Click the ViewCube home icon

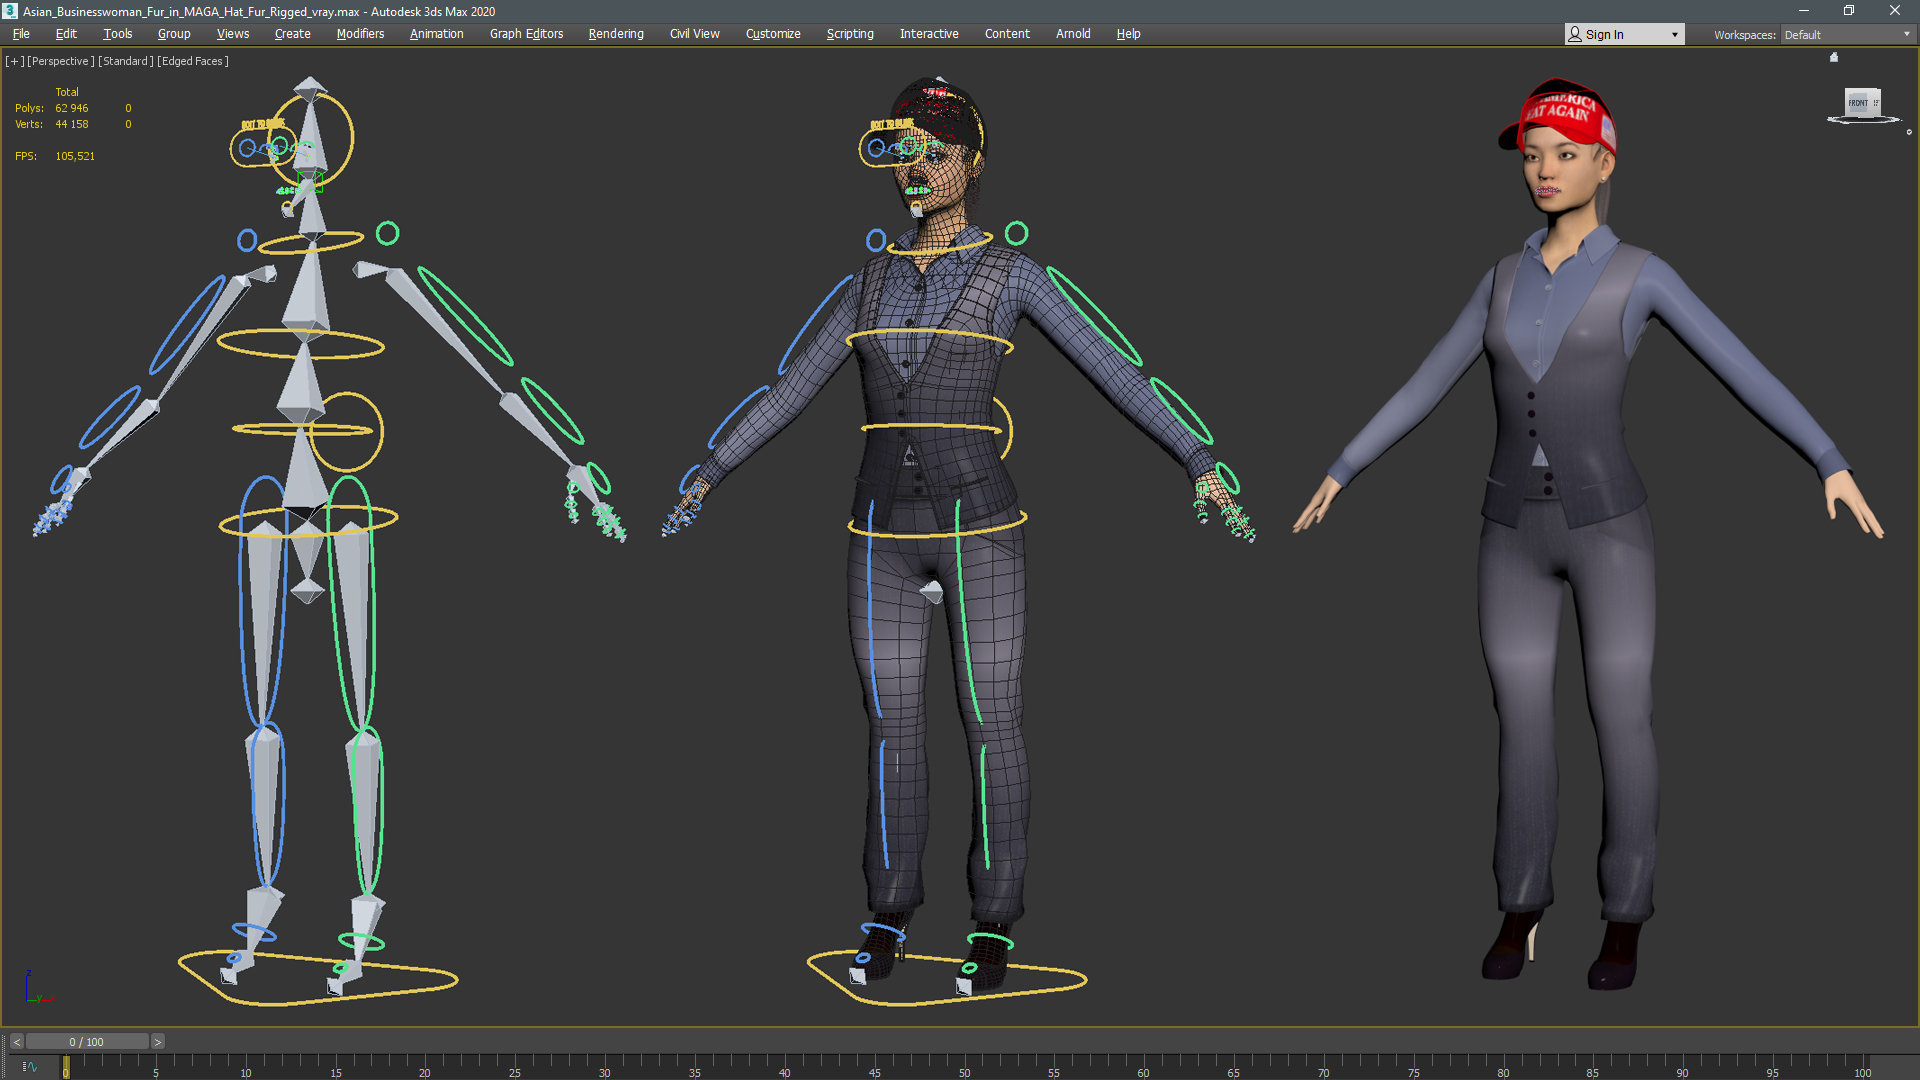tap(1834, 58)
